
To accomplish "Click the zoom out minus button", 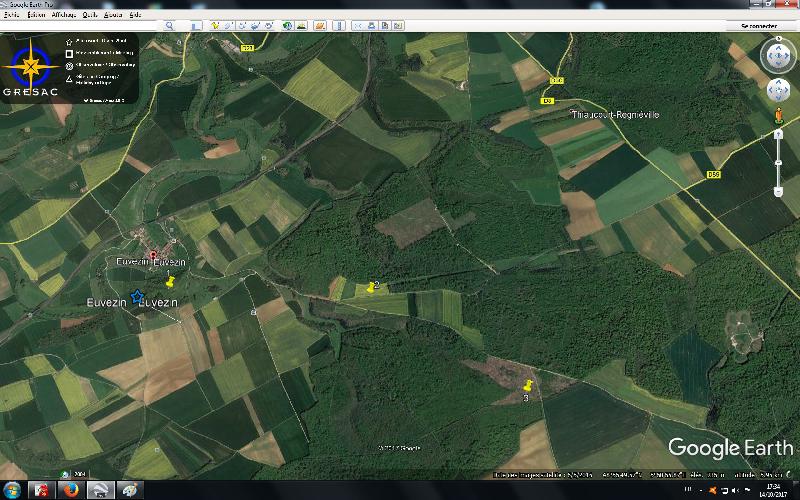I will pyautogui.click(x=778, y=192).
